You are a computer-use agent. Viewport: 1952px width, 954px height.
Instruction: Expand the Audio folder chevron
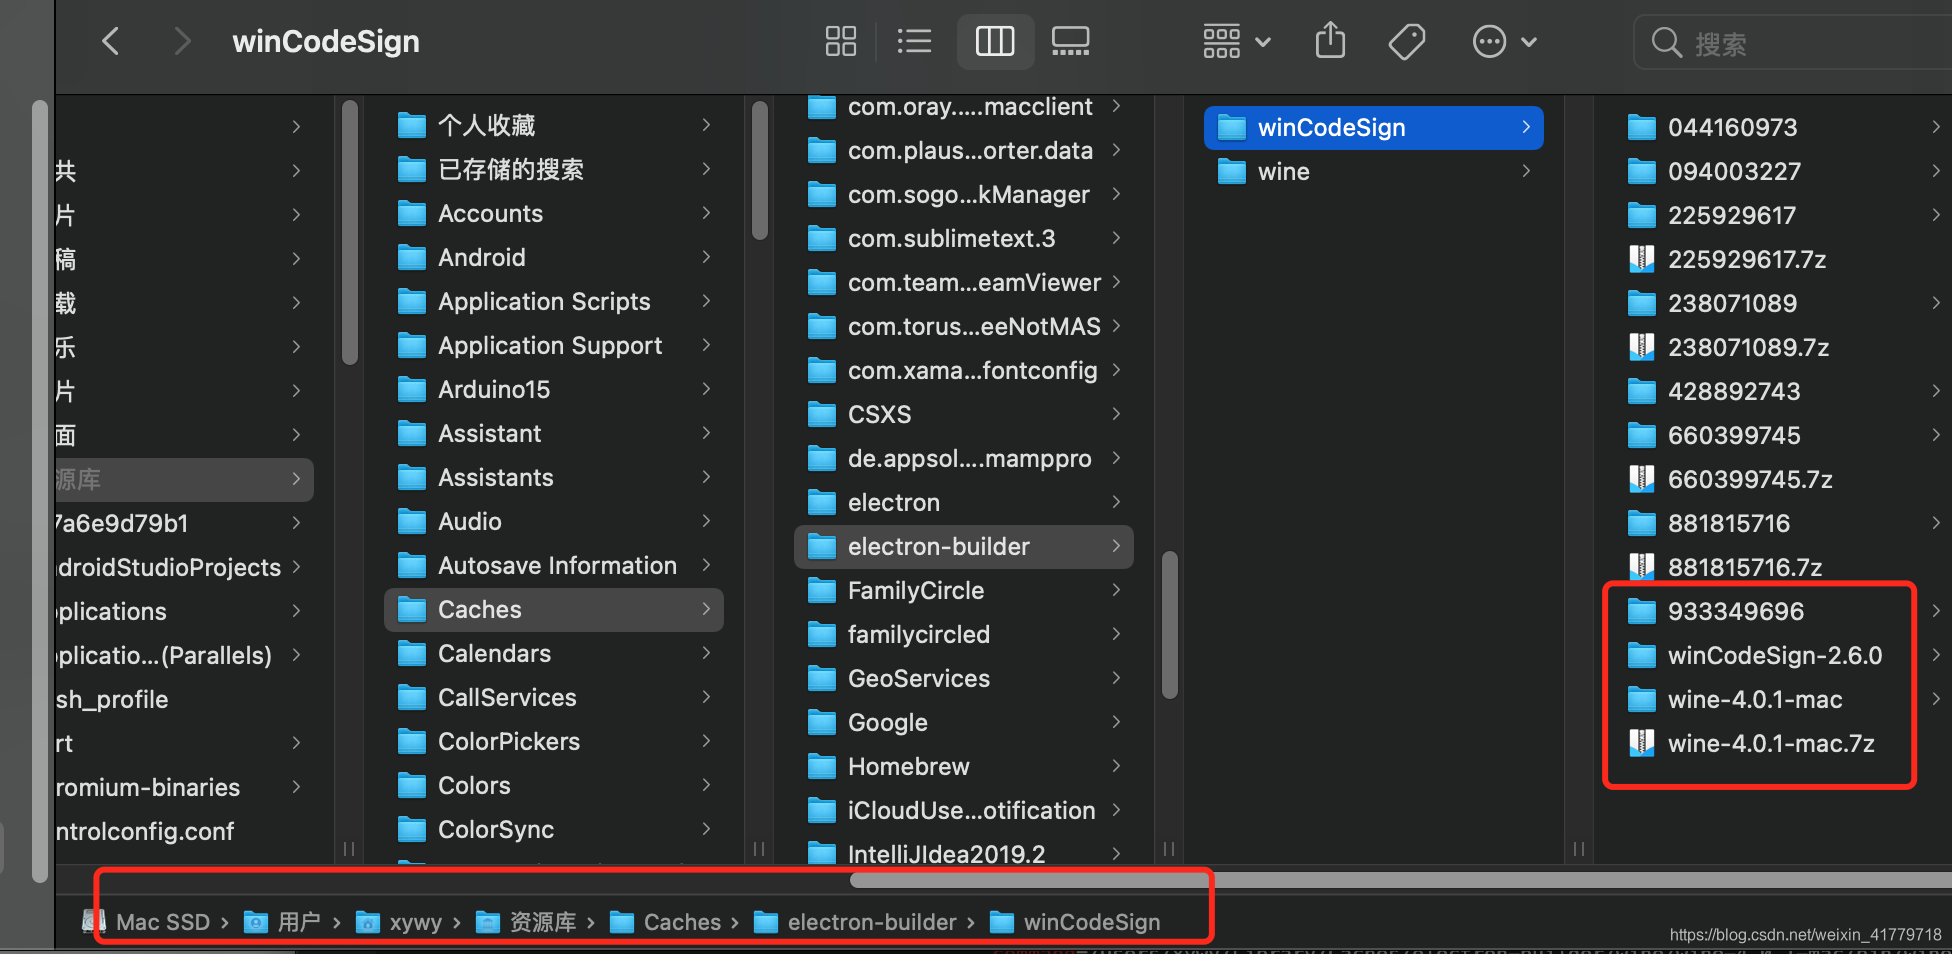tap(706, 521)
